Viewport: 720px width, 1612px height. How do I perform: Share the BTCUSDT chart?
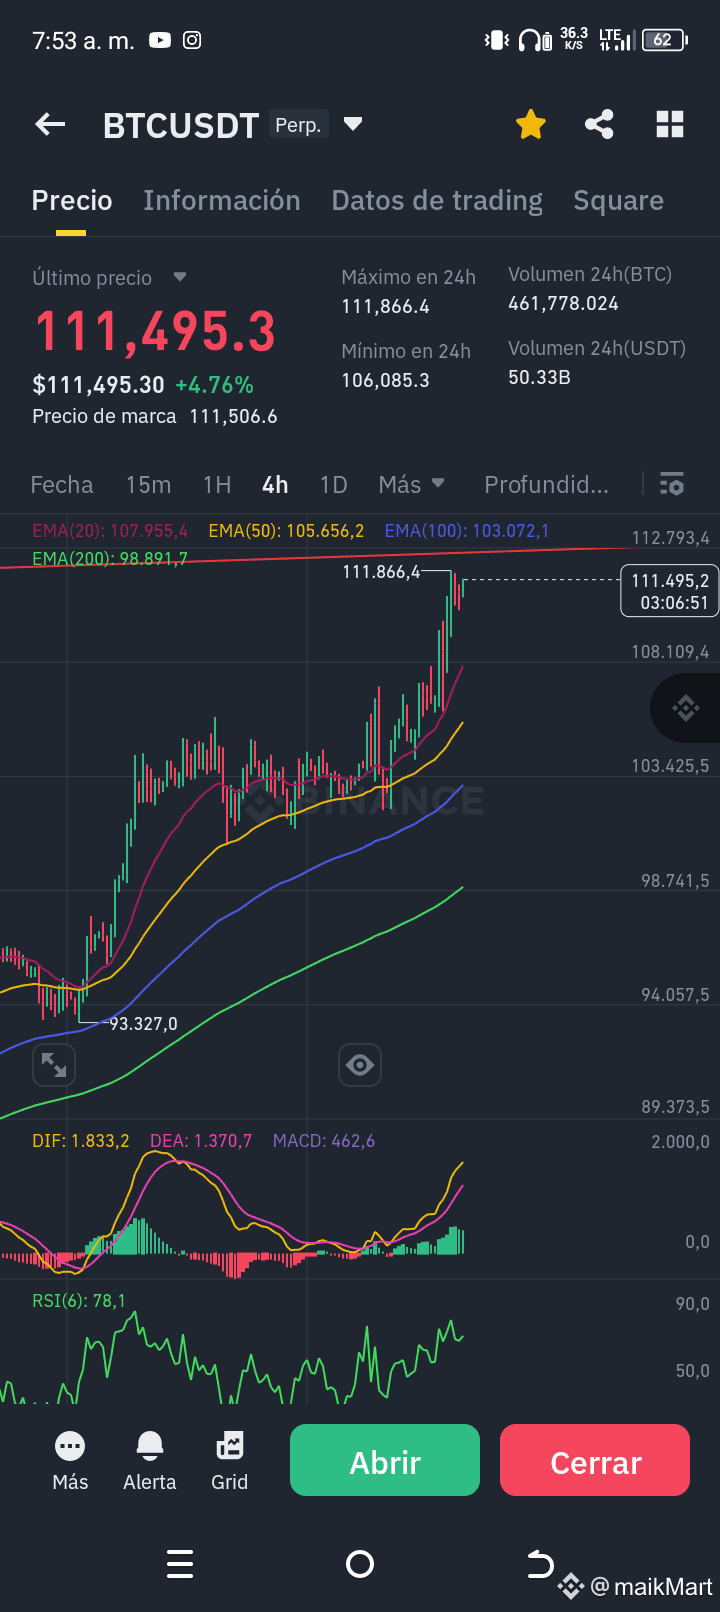tap(599, 125)
